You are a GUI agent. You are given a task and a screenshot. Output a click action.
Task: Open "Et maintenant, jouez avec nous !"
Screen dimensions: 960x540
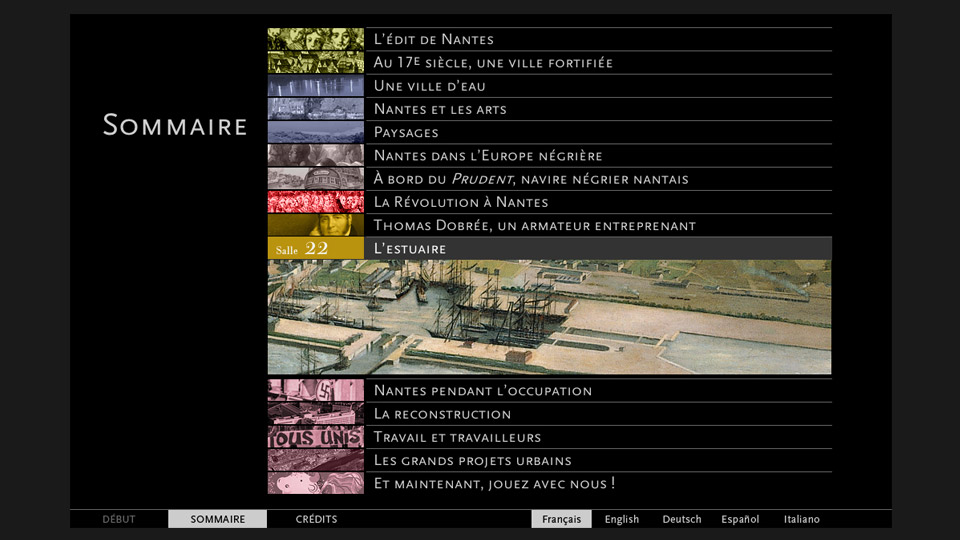(x=598, y=484)
